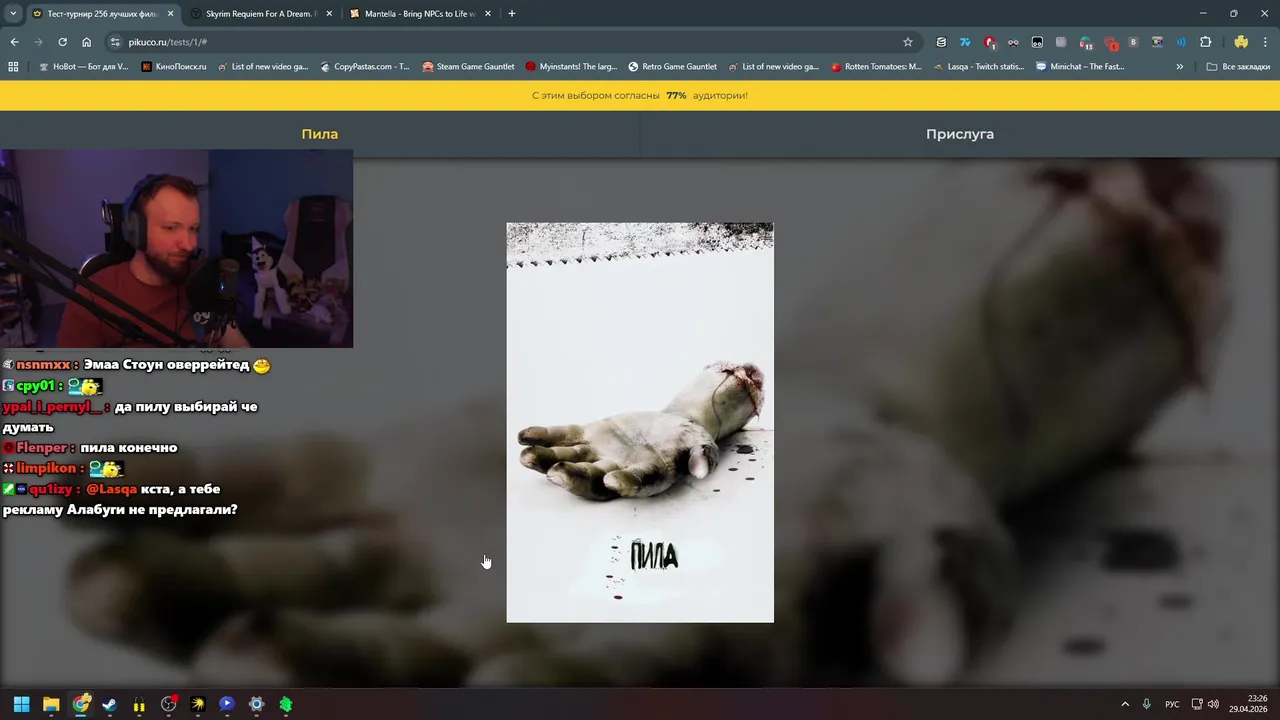Switch the РУС input language
The width and height of the screenshot is (1280, 720).
pyautogui.click(x=1172, y=704)
